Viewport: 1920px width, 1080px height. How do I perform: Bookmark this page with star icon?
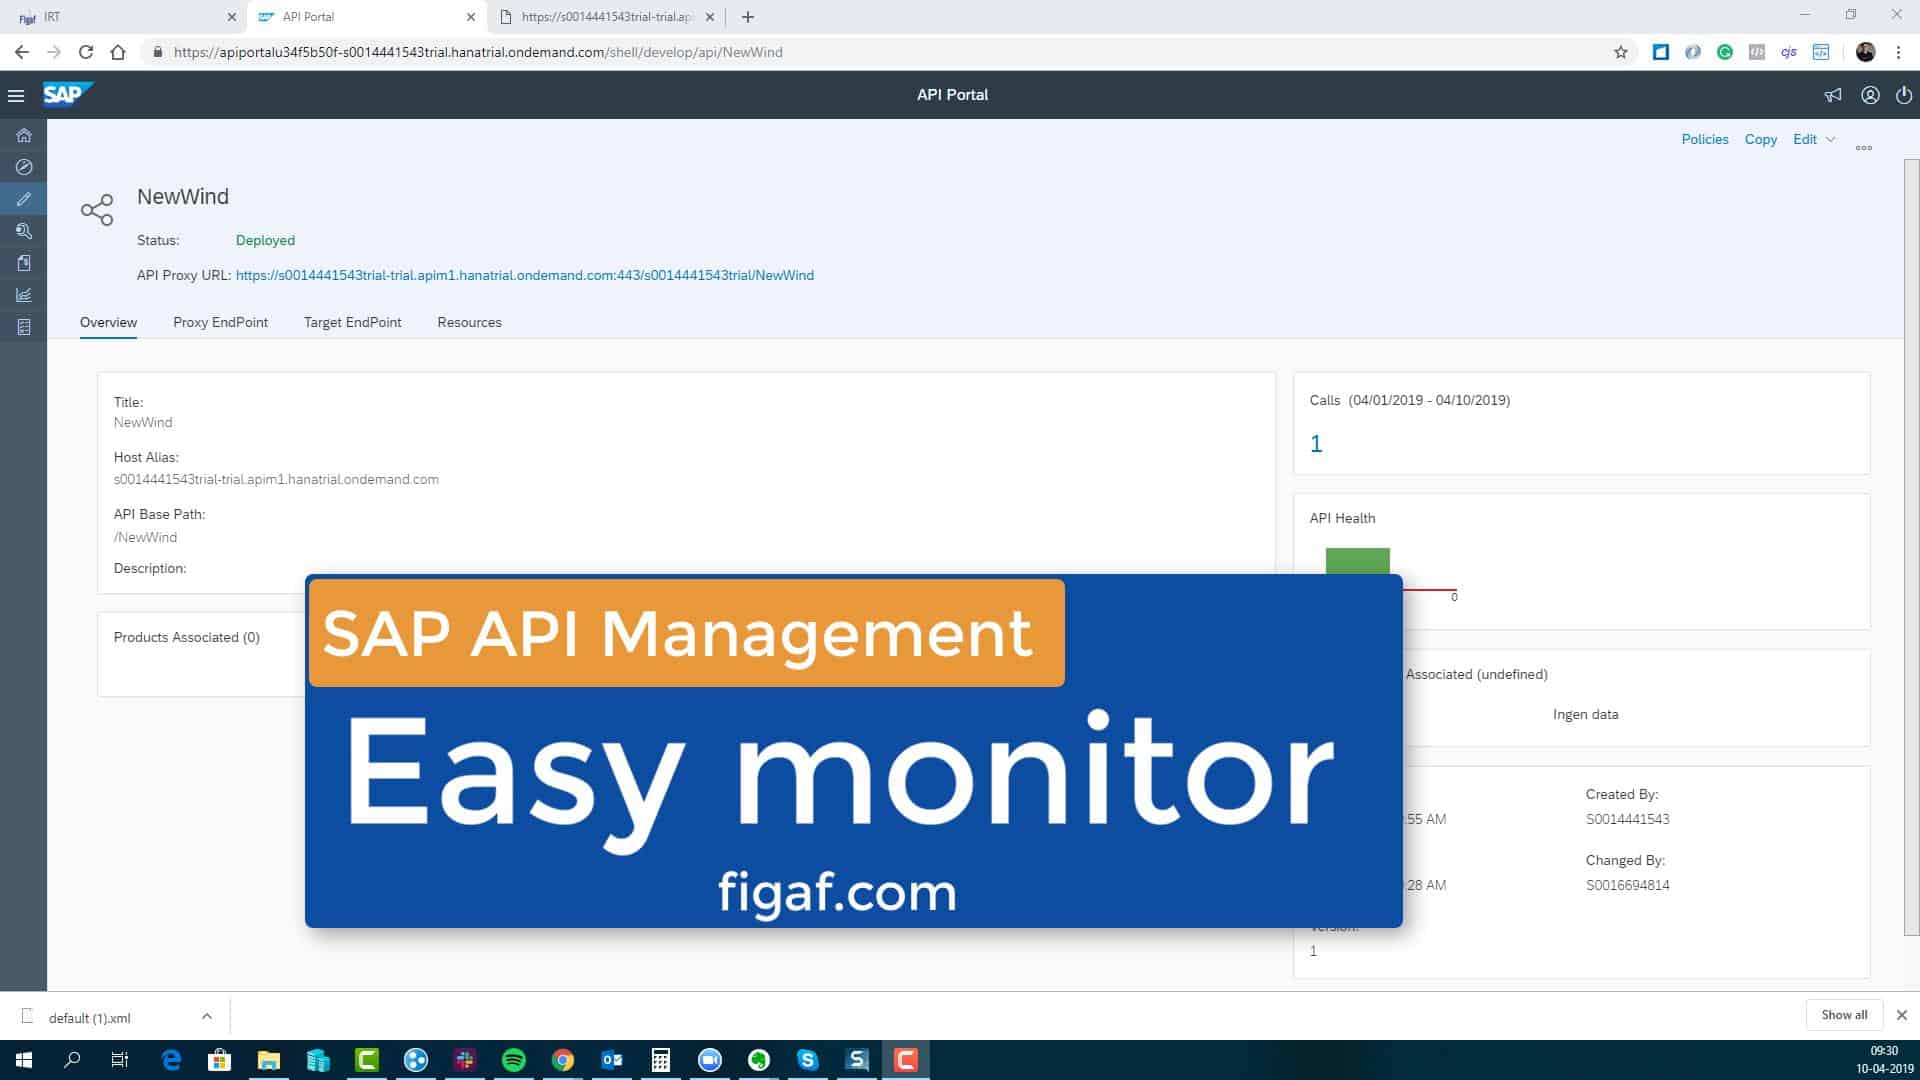click(x=1621, y=52)
